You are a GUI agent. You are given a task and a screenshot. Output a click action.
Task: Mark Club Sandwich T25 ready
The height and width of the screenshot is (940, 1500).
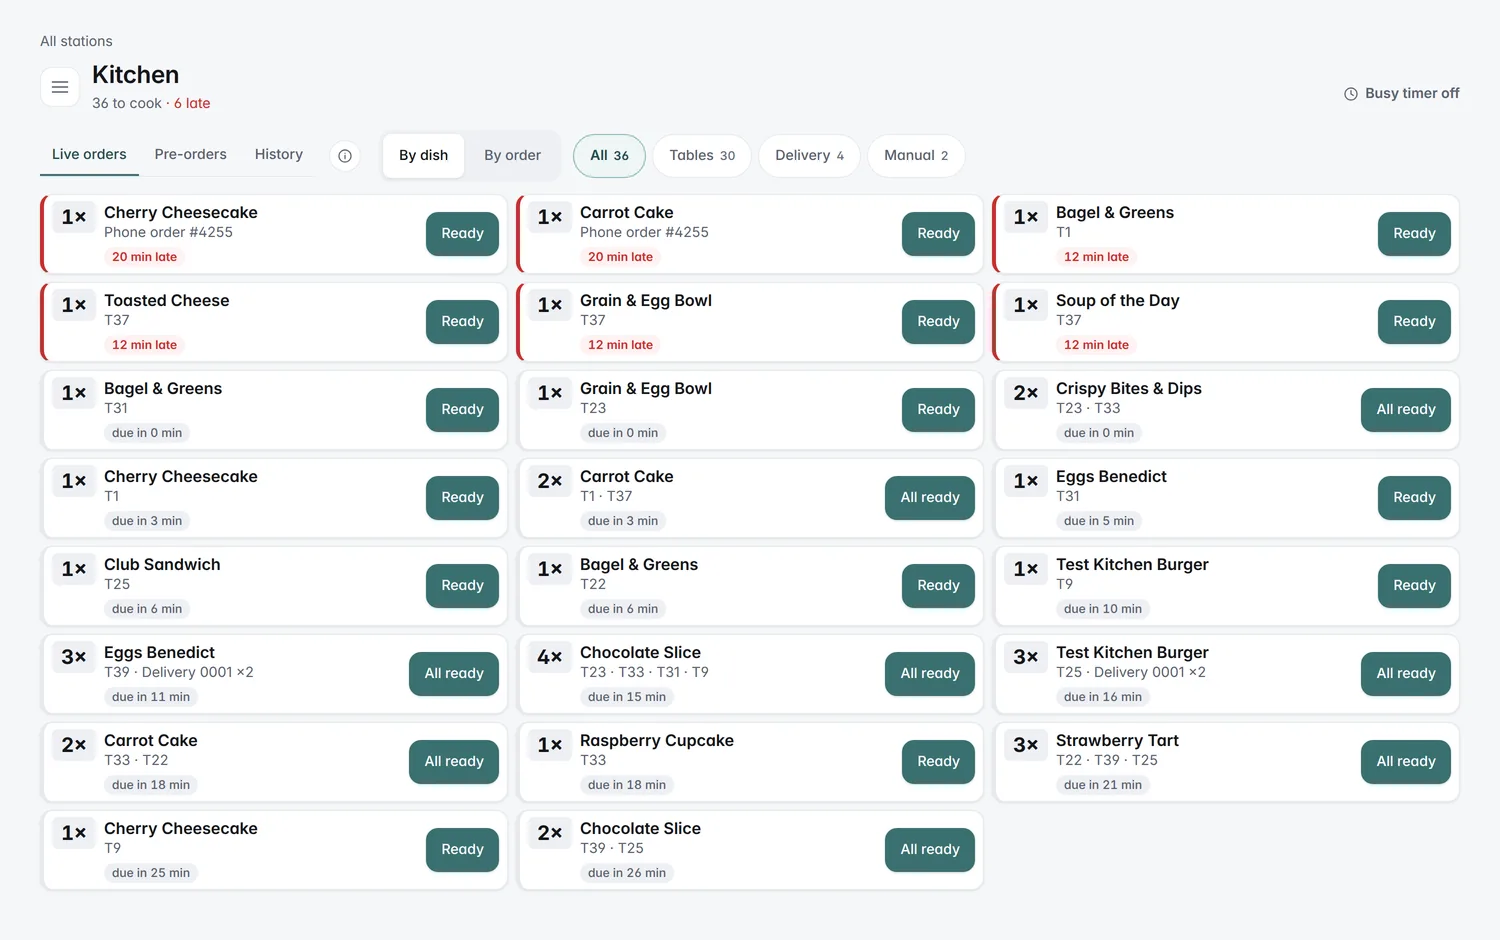462,586
